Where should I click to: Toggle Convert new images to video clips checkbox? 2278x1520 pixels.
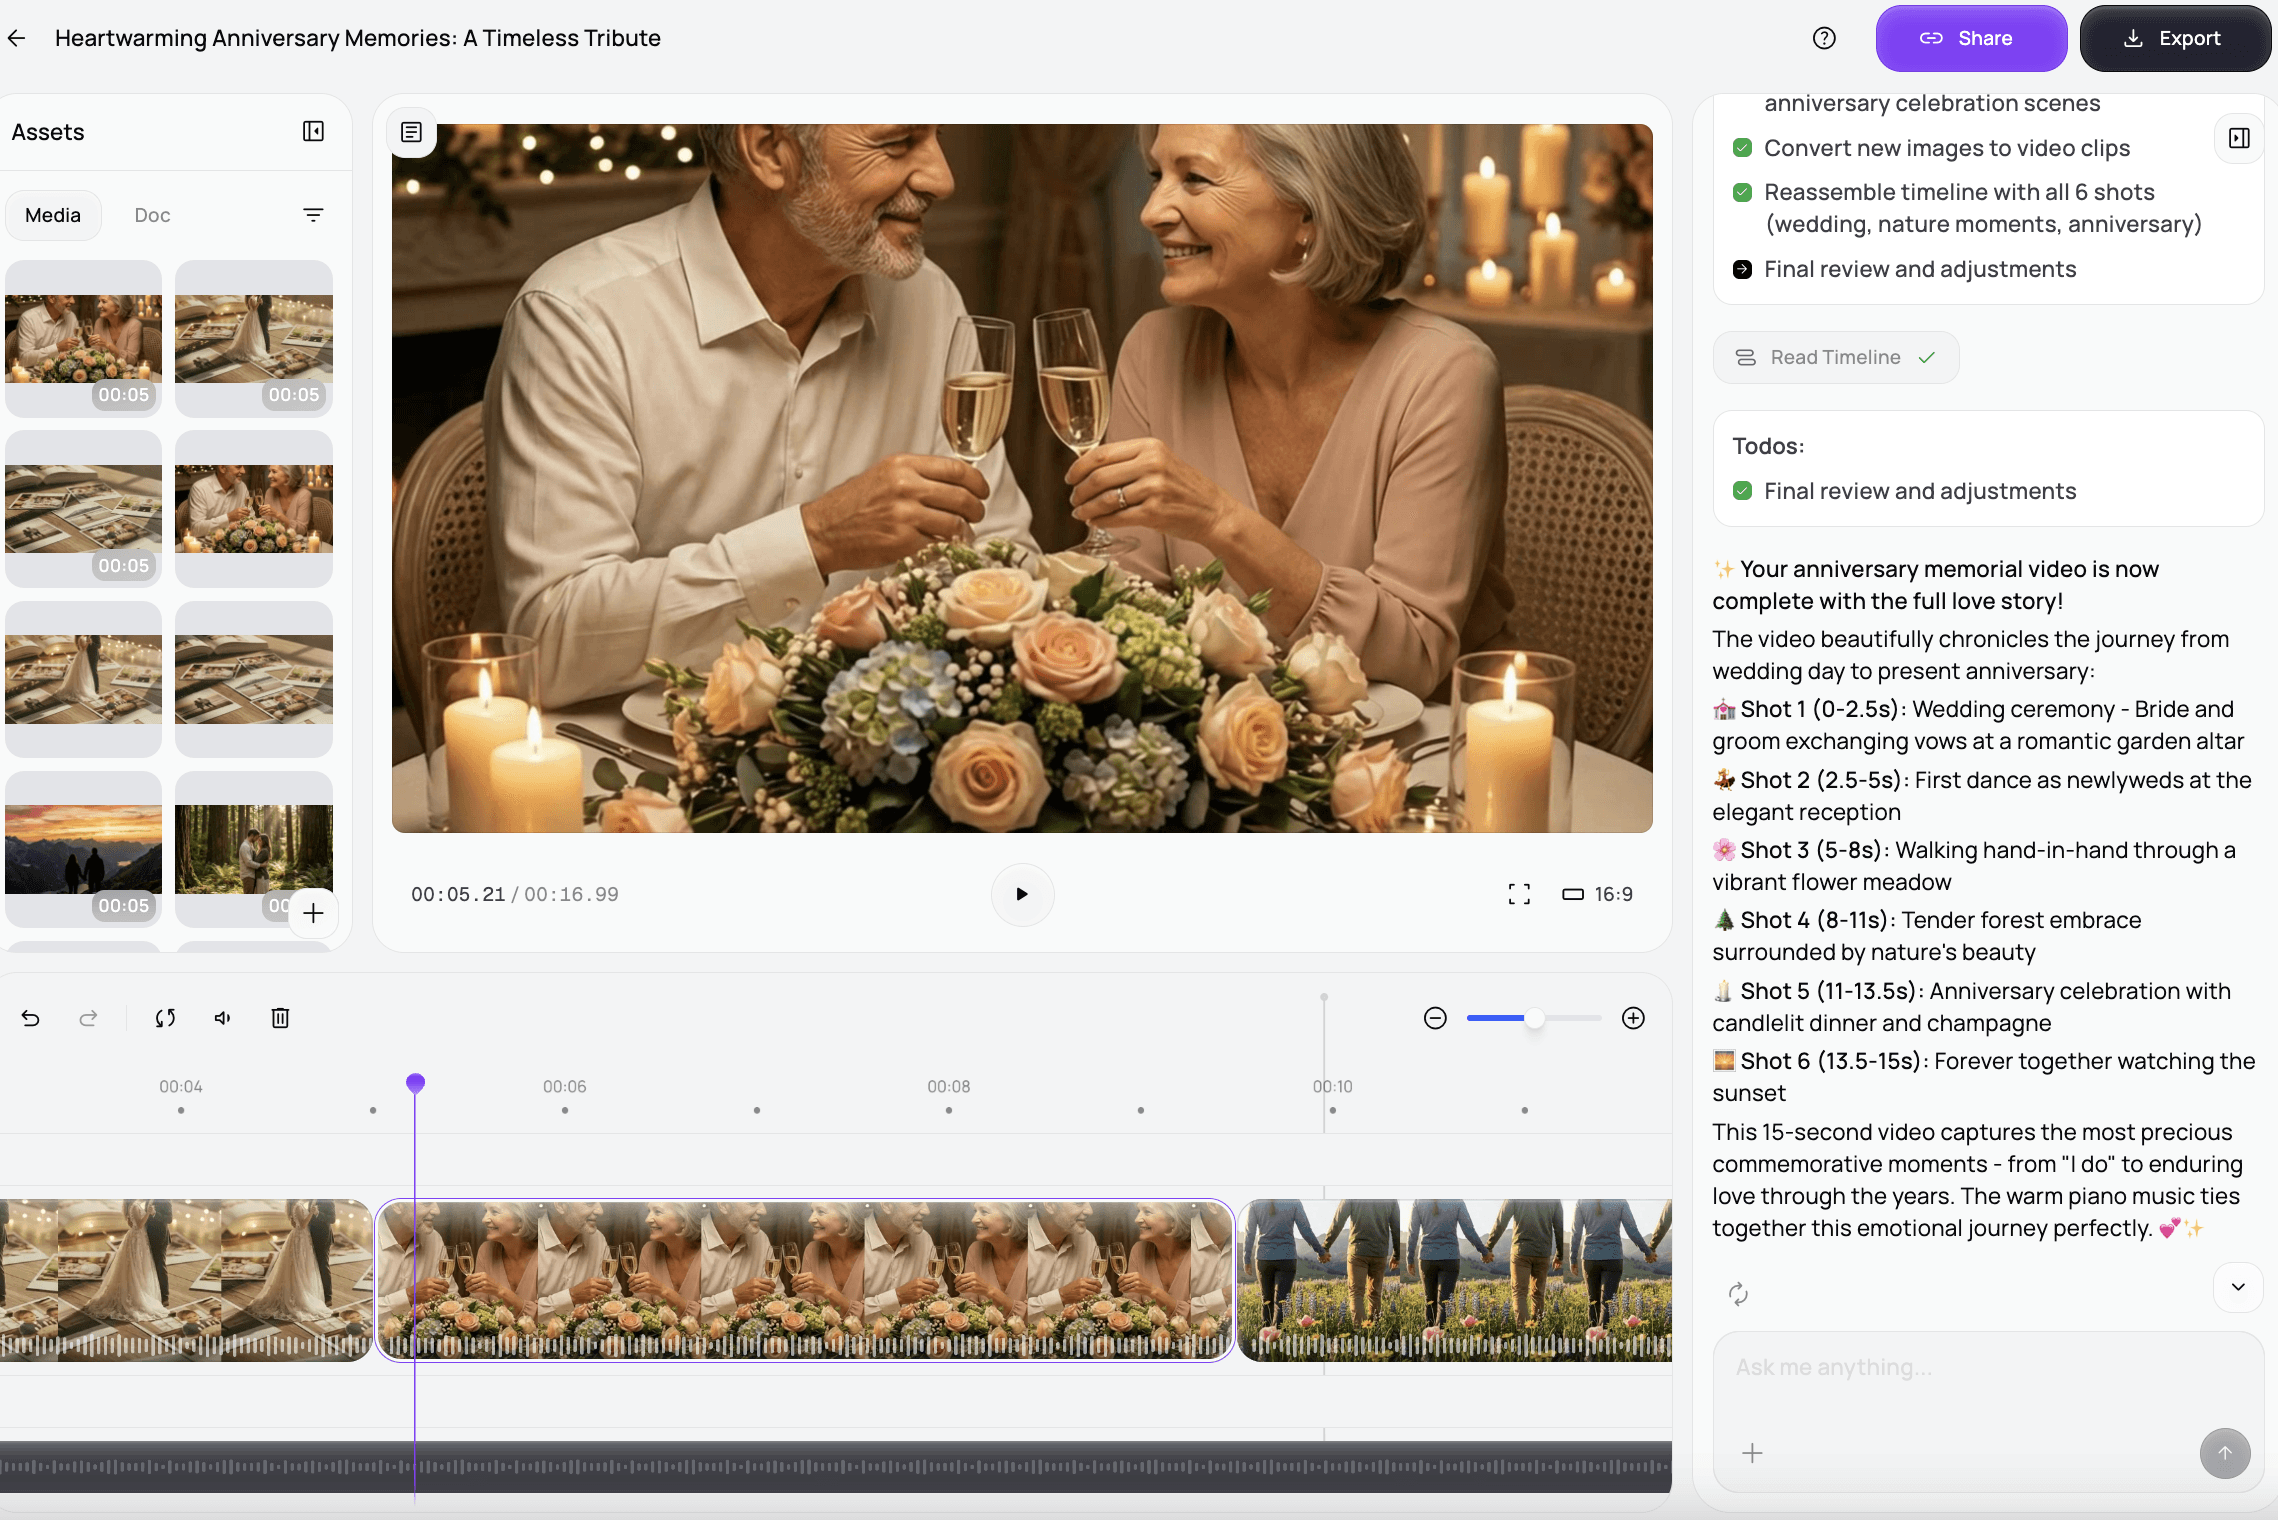(1742, 148)
